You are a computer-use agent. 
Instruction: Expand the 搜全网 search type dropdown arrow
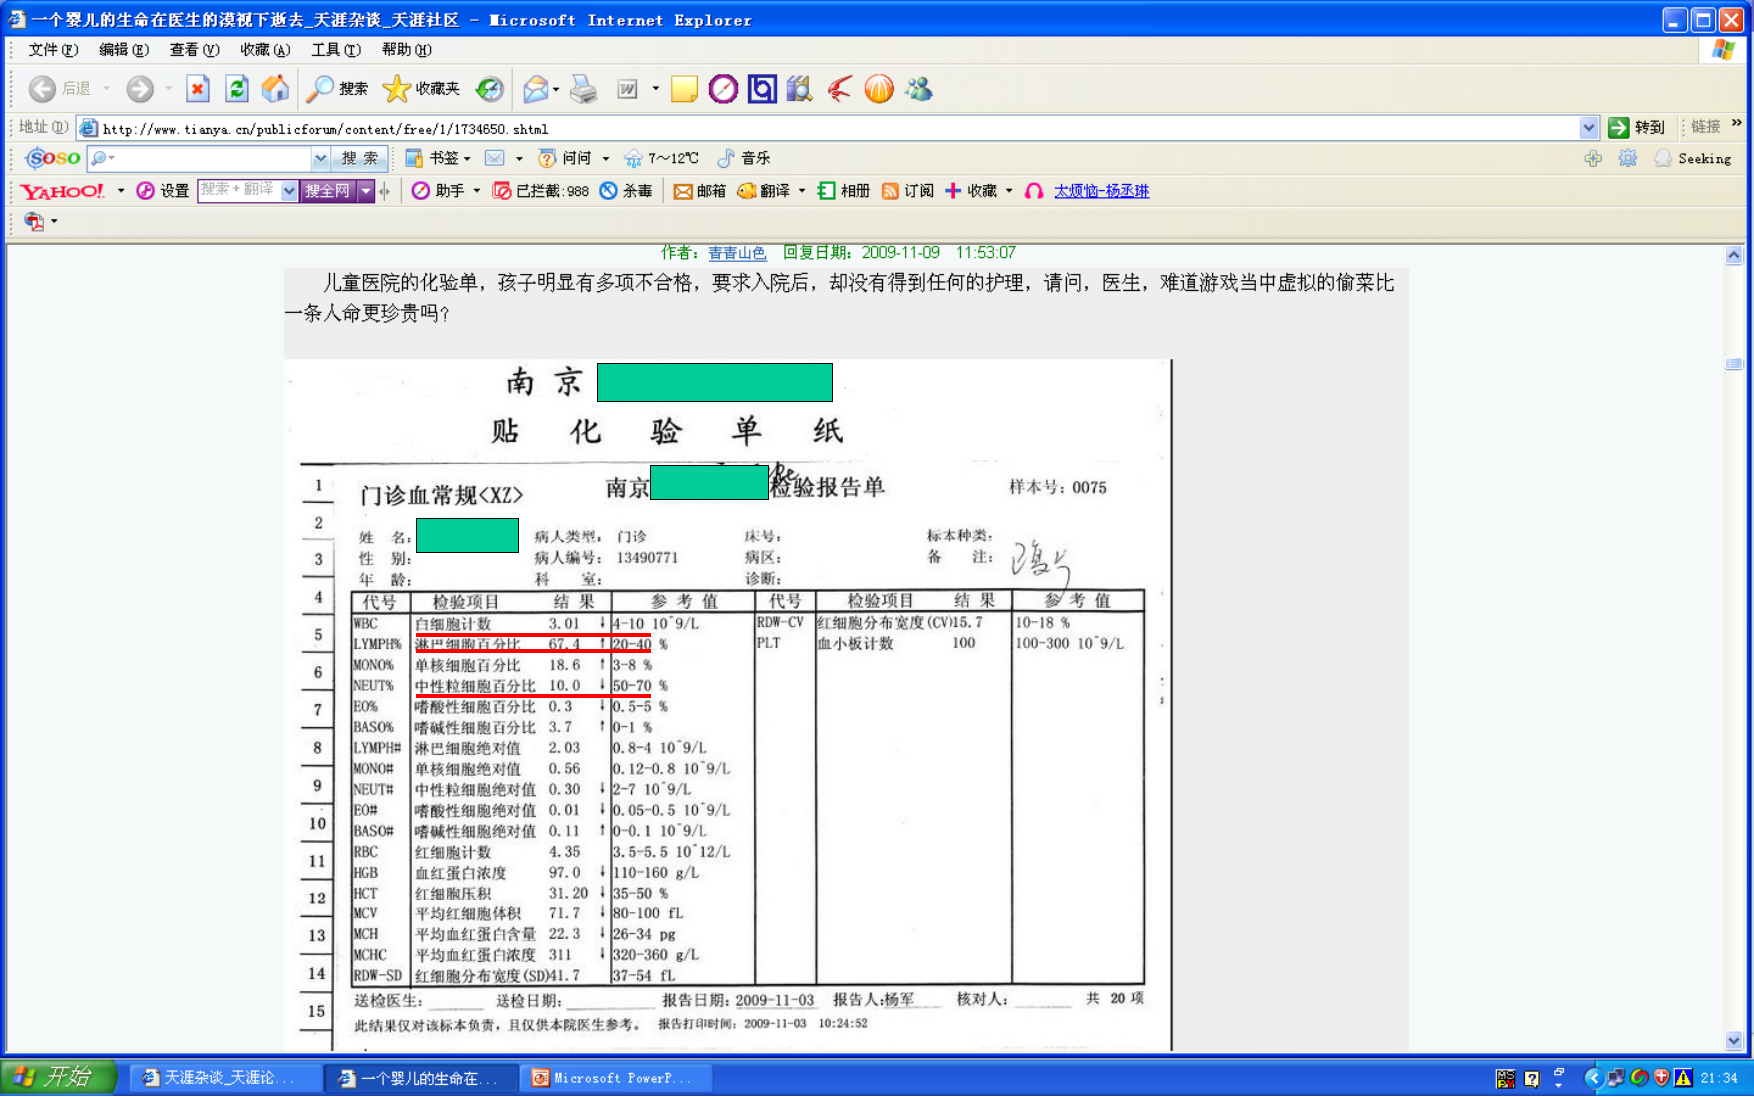coord(366,191)
